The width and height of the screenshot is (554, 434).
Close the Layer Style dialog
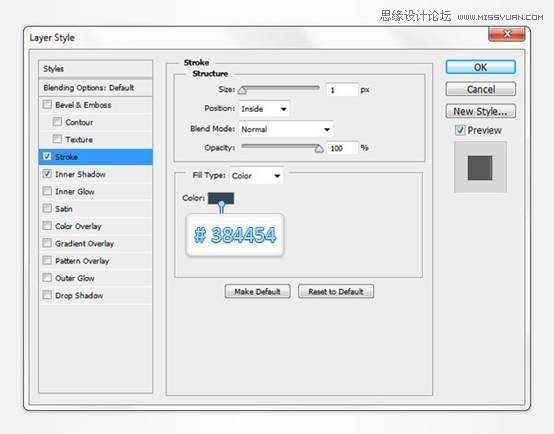pyautogui.click(x=507, y=34)
